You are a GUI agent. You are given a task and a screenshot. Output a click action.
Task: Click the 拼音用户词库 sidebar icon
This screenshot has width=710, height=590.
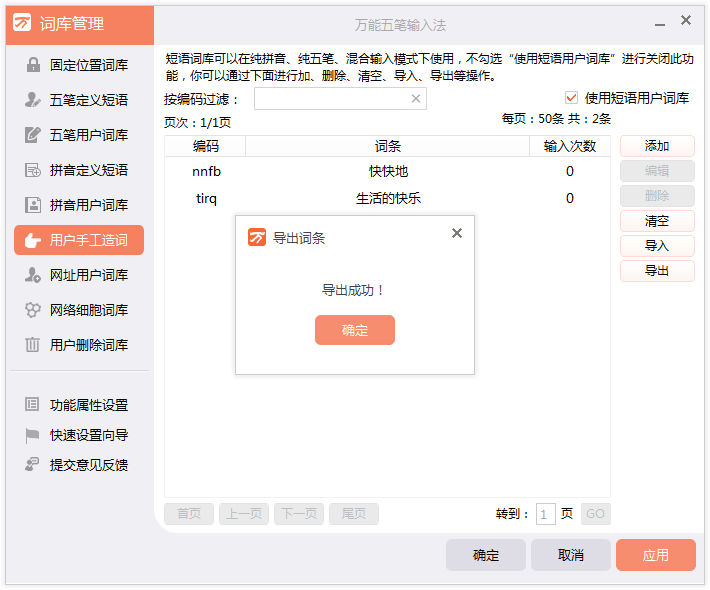(x=32, y=205)
